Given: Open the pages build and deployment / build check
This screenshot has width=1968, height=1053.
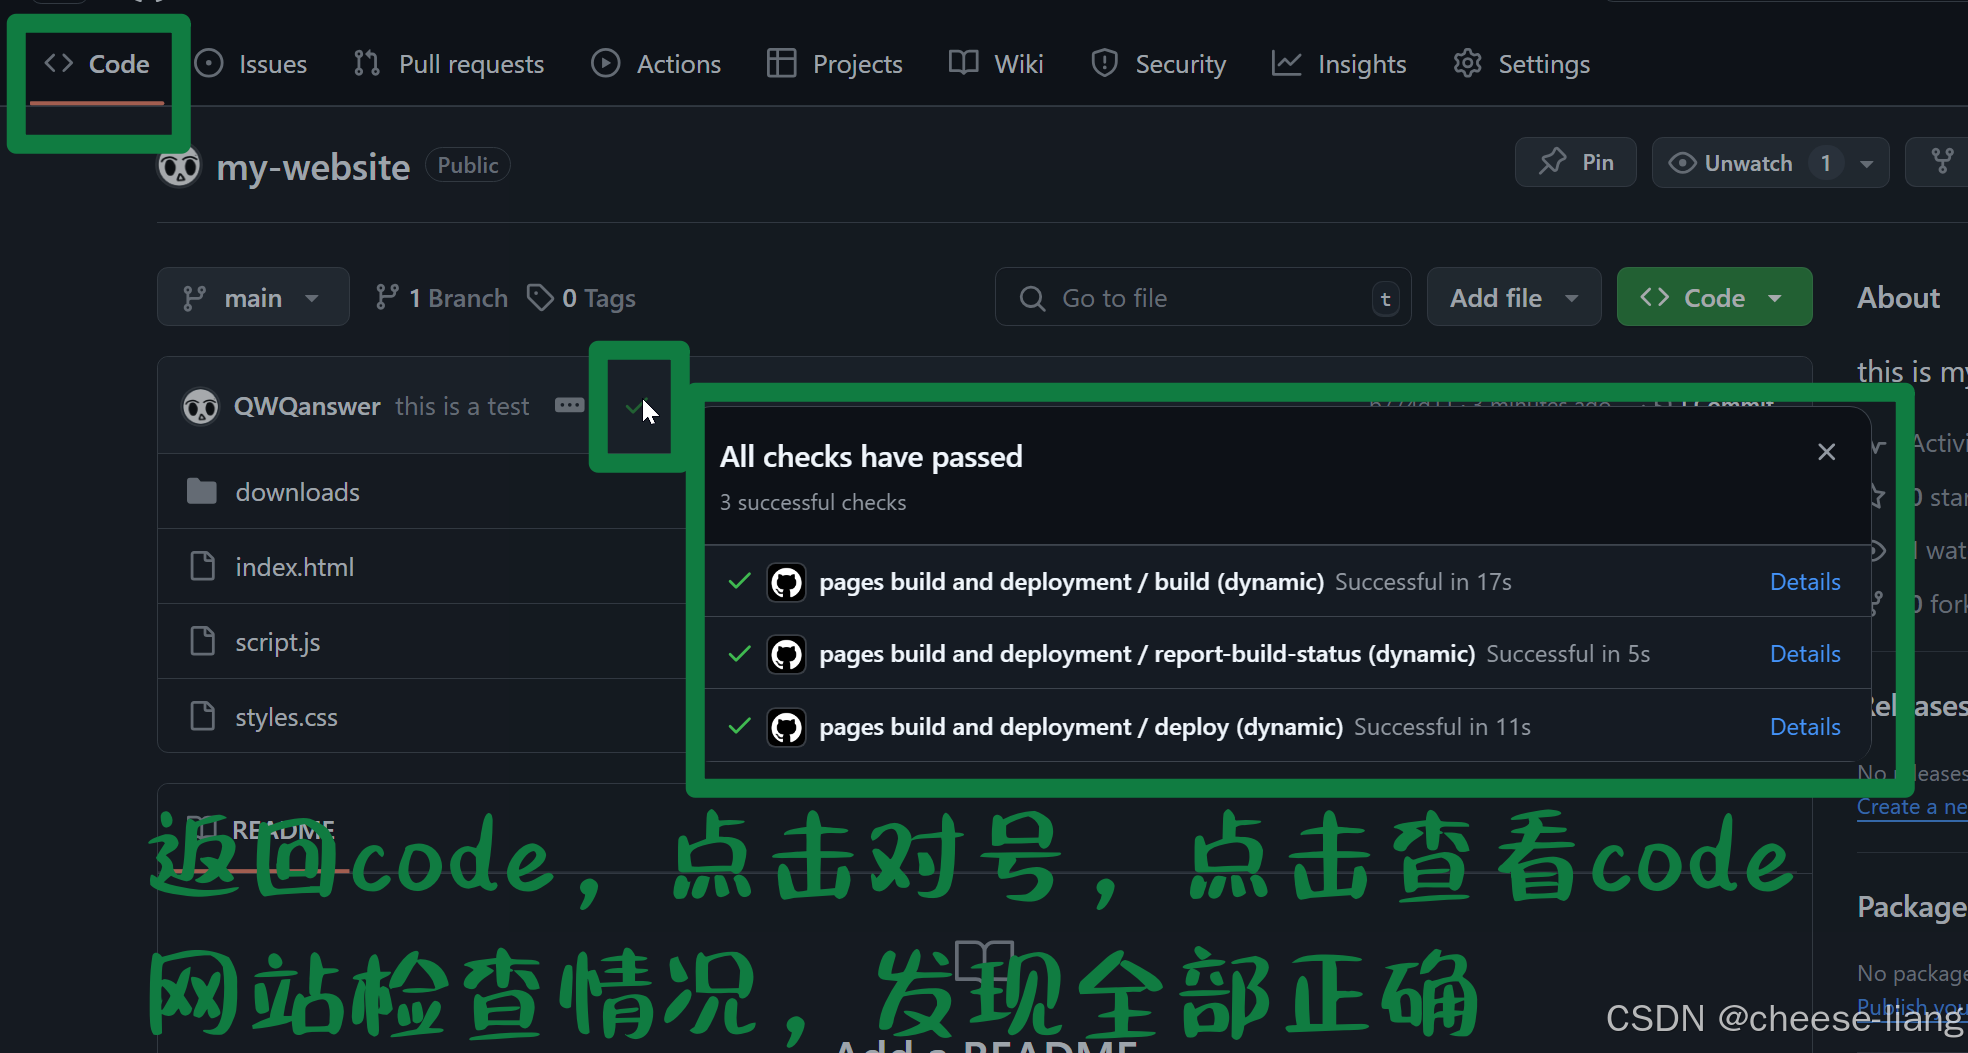Looking at the screenshot, I should point(1071,582).
